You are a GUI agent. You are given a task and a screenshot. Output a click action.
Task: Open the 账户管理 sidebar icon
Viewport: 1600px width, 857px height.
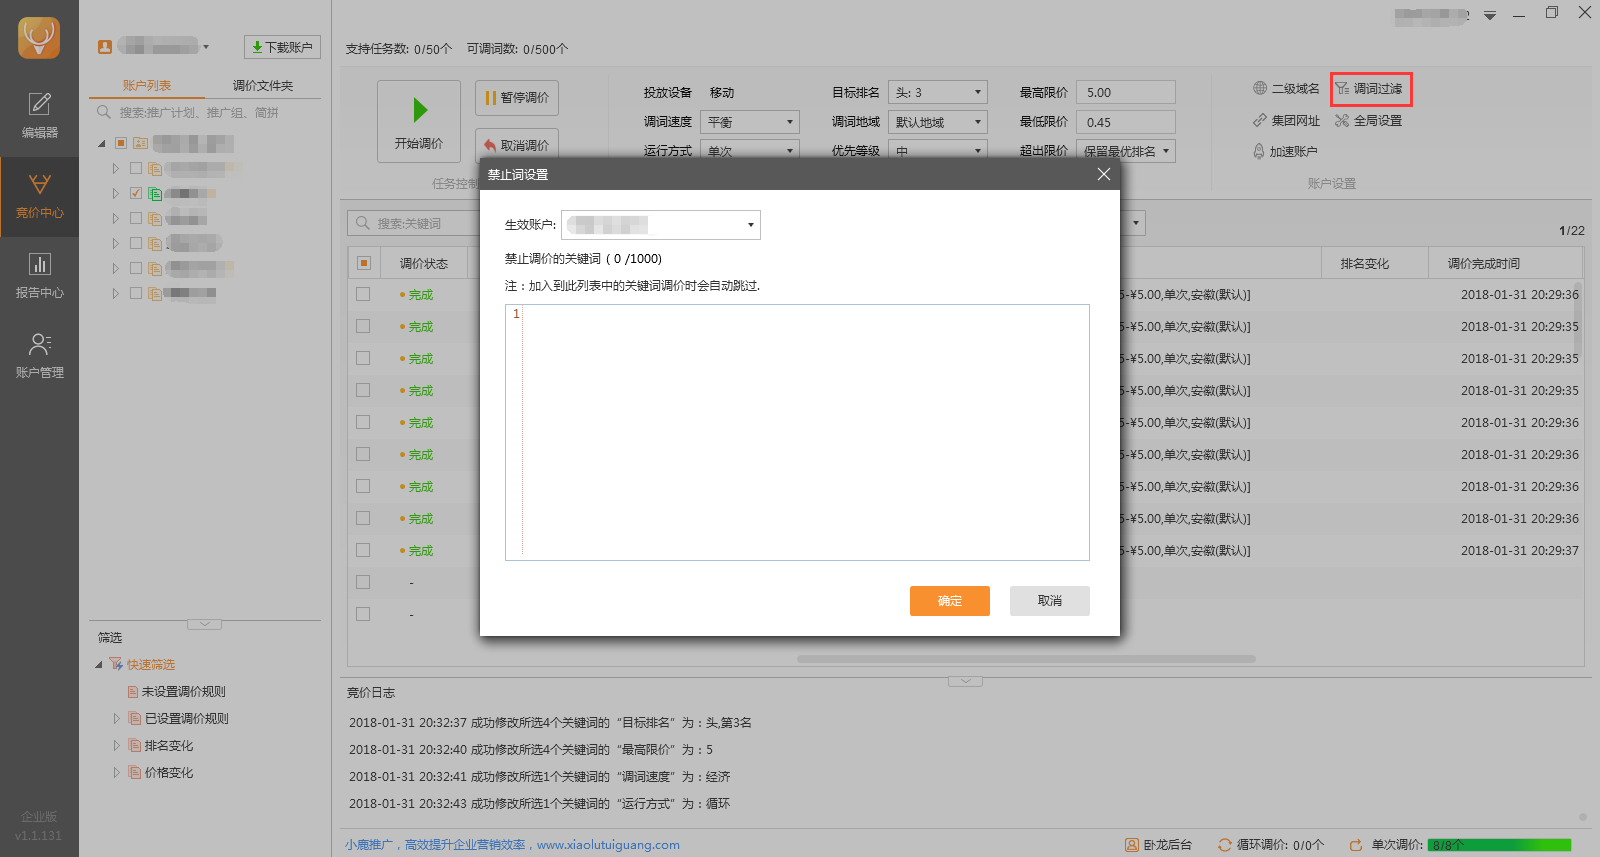pyautogui.click(x=39, y=356)
